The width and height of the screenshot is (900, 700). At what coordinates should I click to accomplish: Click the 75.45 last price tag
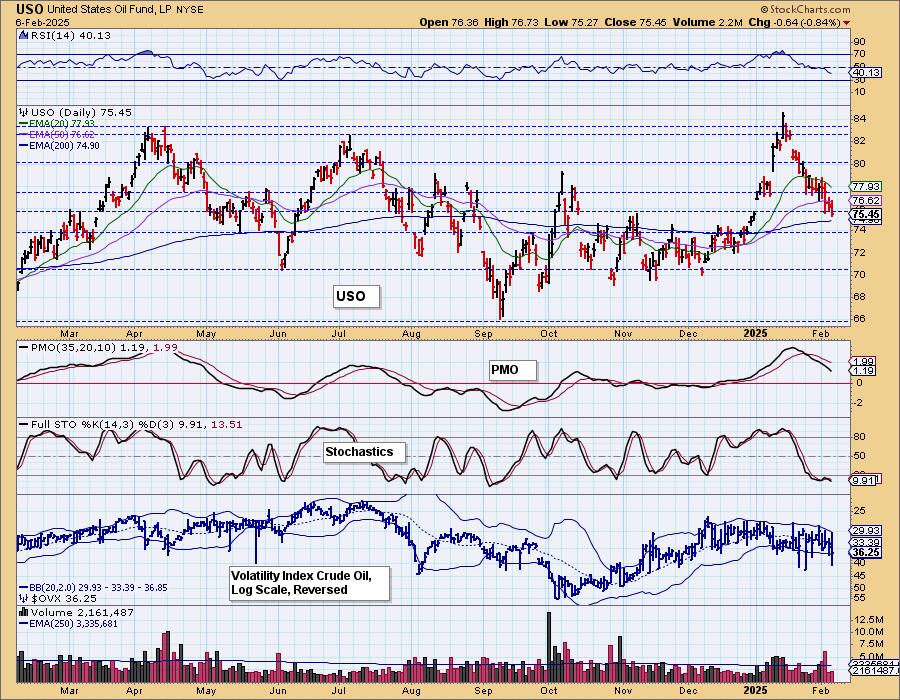pos(867,214)
